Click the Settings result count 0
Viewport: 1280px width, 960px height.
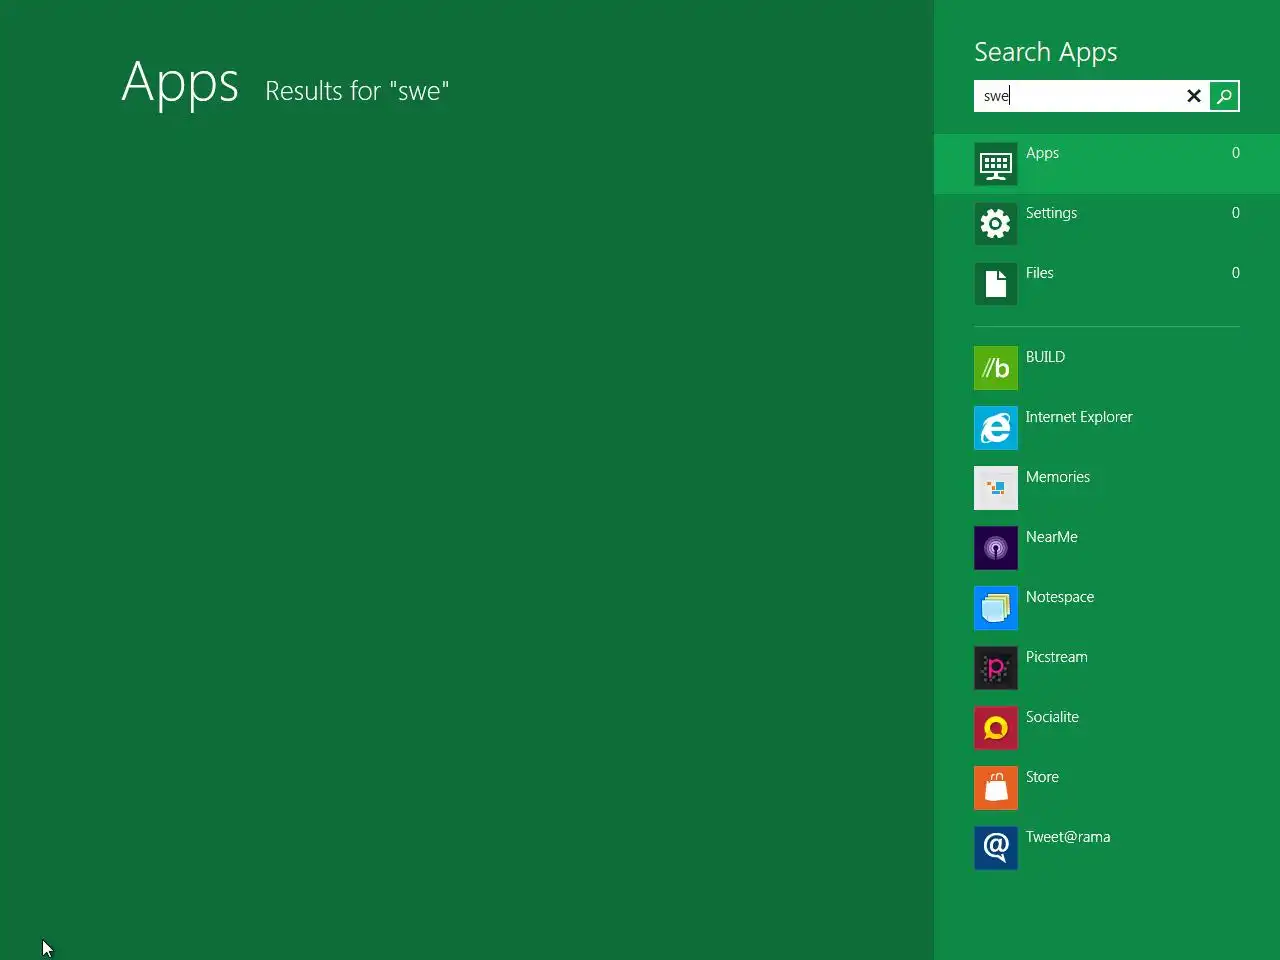point(1236,213)
